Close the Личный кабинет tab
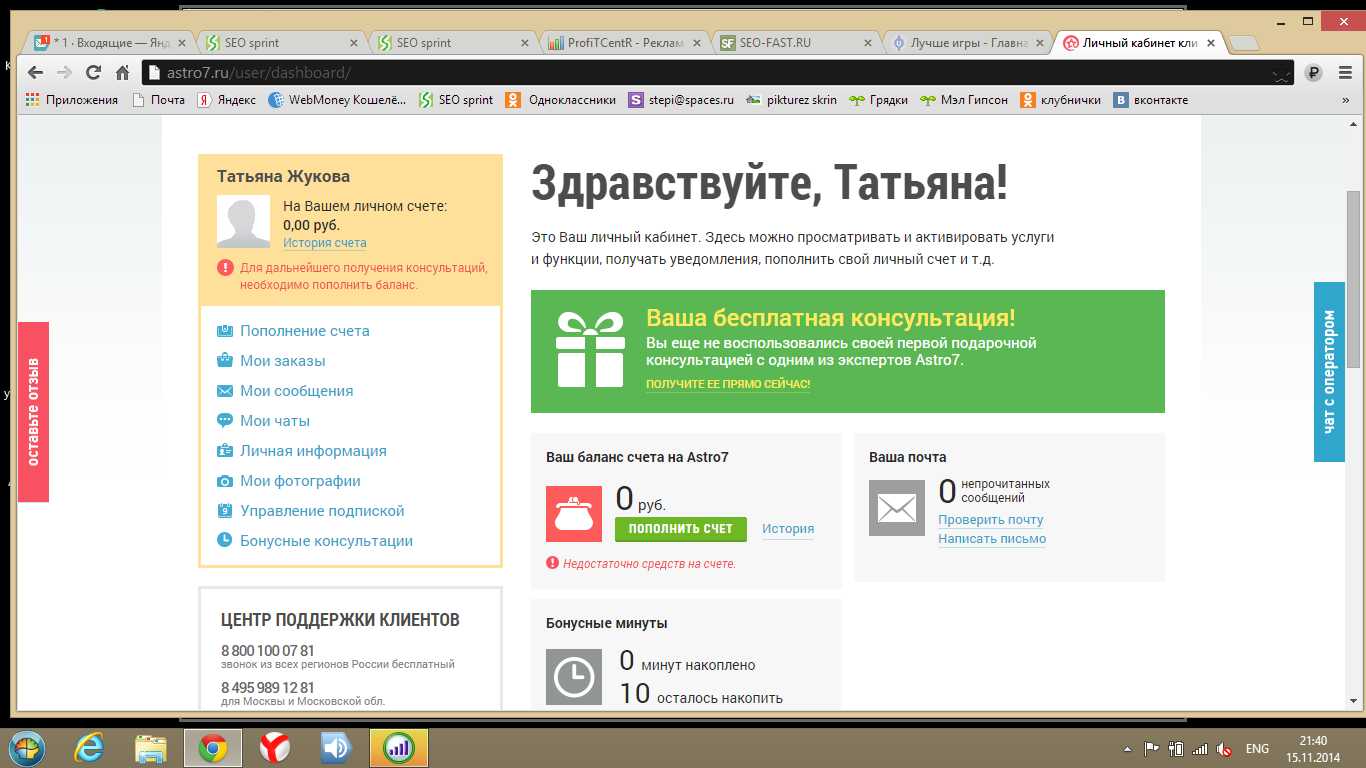The image size is (1366, 768). coord(1211,43)
